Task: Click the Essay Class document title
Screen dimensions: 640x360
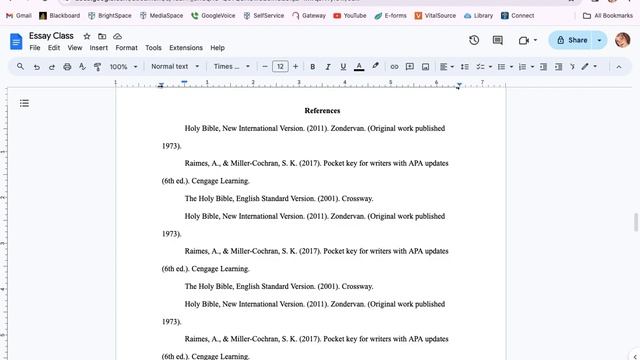Action: pos(51,36)
